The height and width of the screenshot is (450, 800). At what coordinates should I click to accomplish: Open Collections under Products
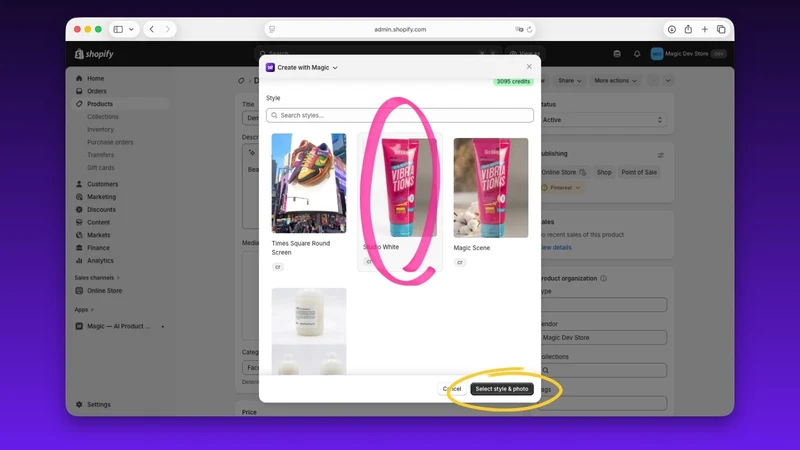pyautogui.click(x=103, y=117)
